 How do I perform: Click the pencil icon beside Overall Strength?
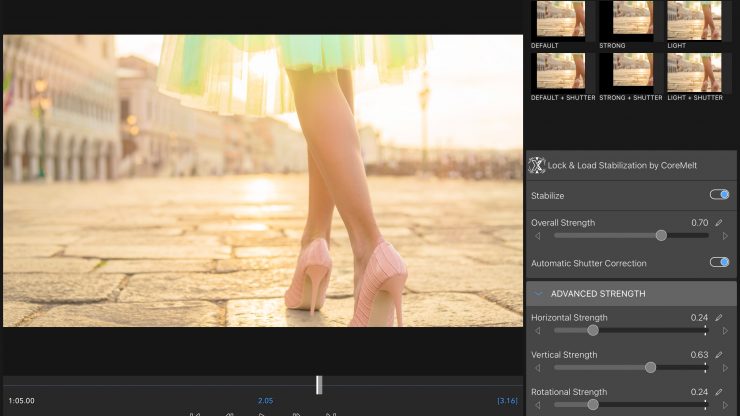pyautogui.click(x=718, y=222)
